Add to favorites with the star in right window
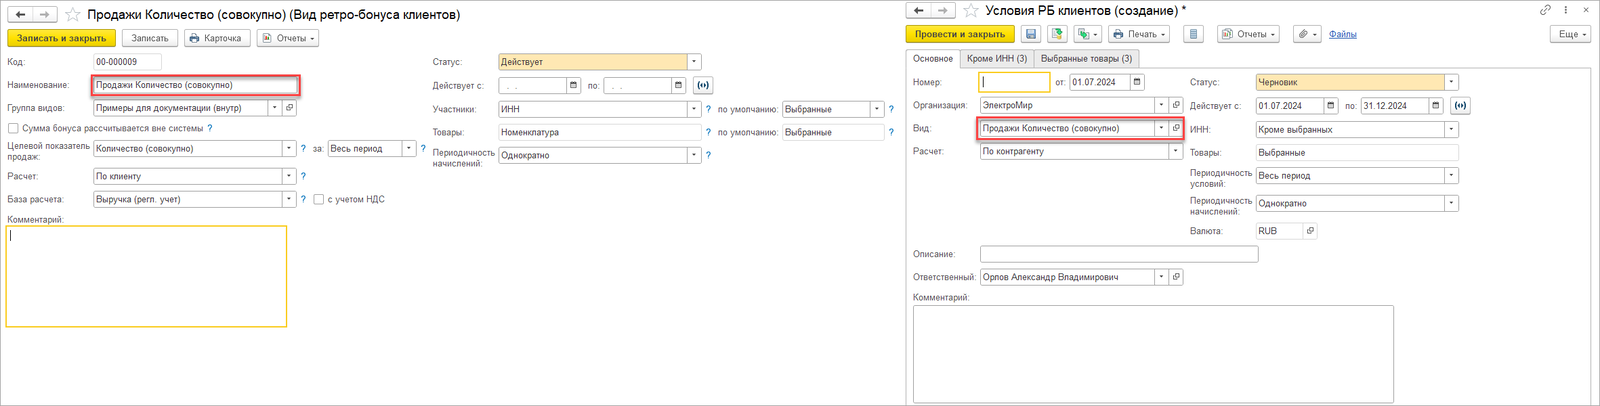Screen dimensions: 1600x406 point(971,11)
